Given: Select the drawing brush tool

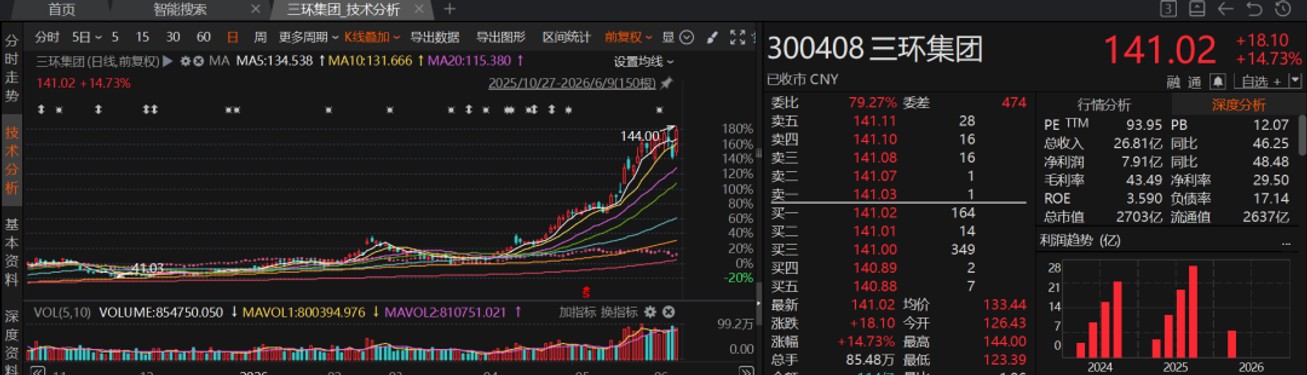Looking at the screenshot, I should click(x=712, y=37).
